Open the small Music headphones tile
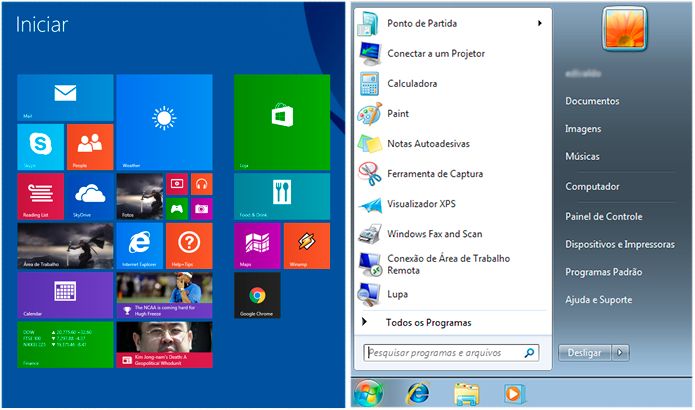 click(x=202, y=184)
